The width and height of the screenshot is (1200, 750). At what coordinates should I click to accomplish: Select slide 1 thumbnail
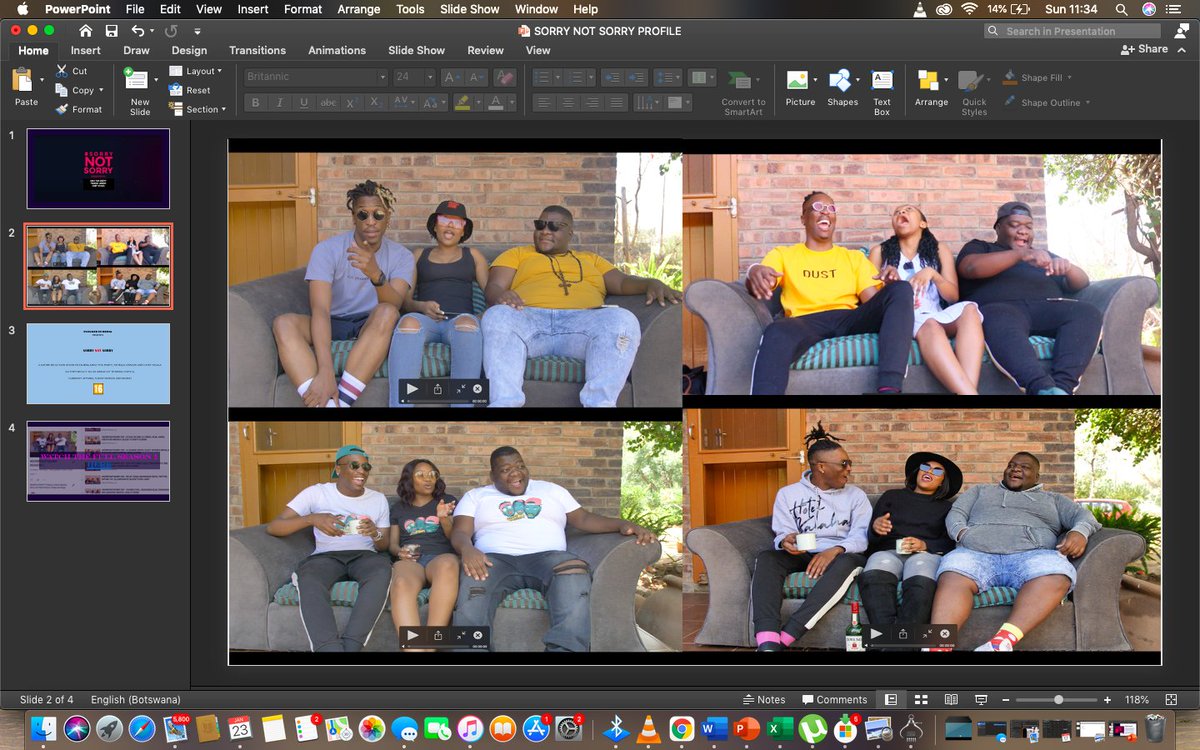(x=98, y=168)
